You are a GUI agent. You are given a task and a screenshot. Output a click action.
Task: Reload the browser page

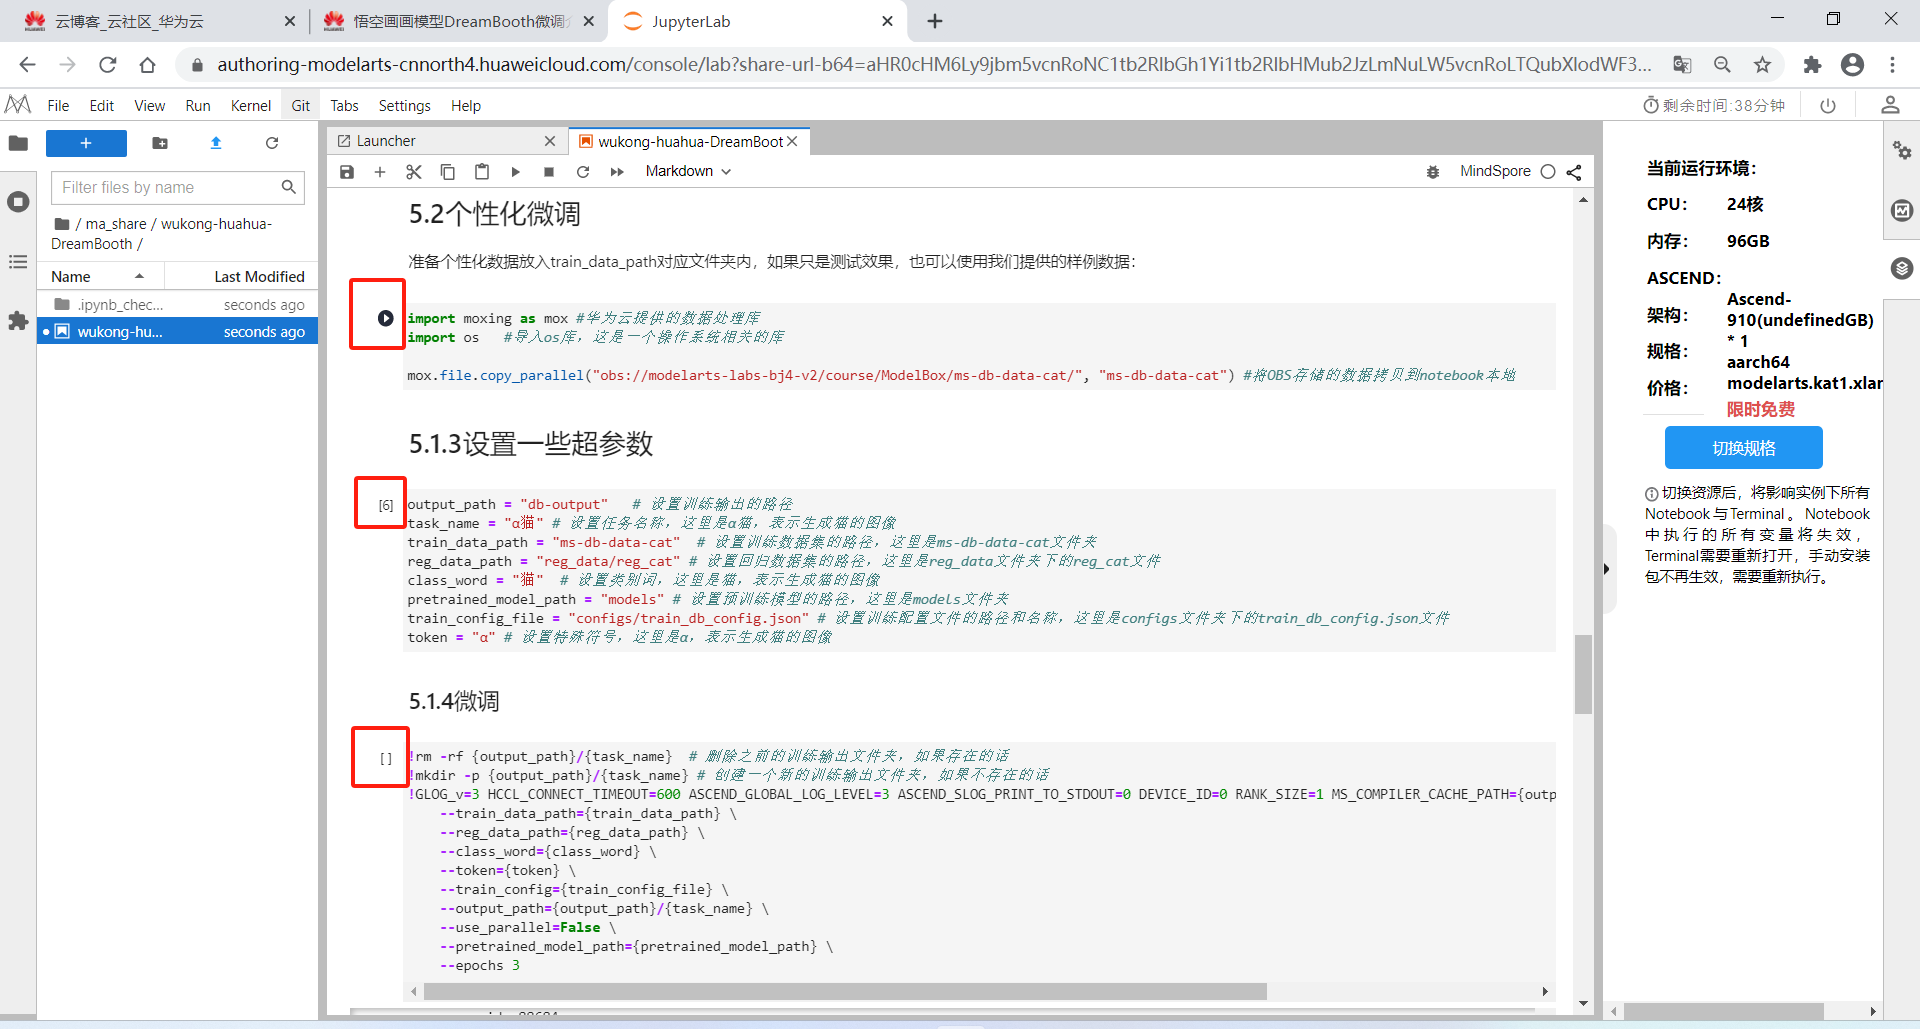(107, 65)
